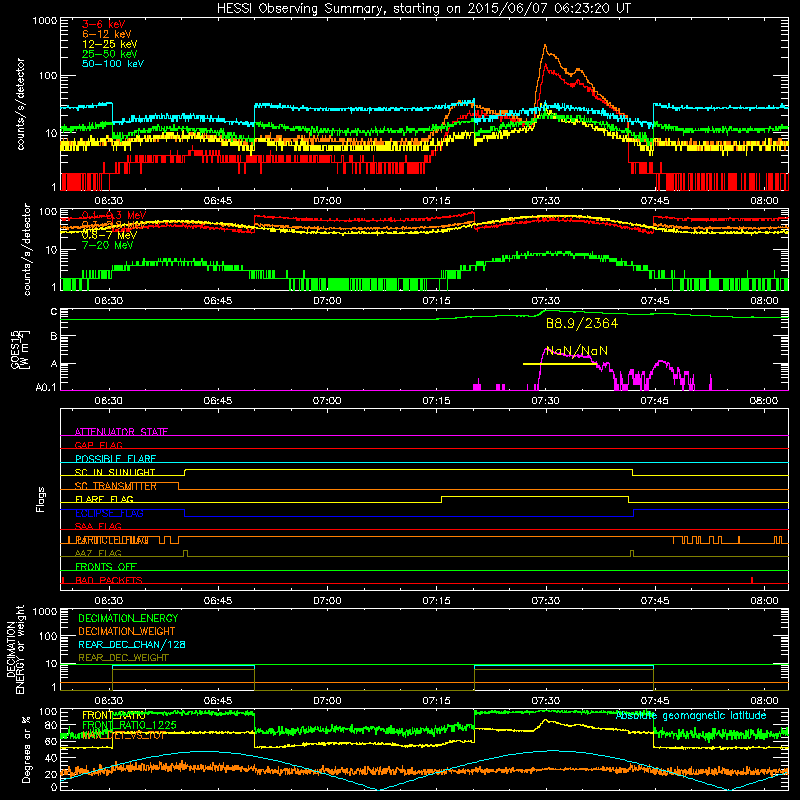Viewport: 800px width, 800px height.
Task: Select the 12-25 keV legend label
Action: 109,44
